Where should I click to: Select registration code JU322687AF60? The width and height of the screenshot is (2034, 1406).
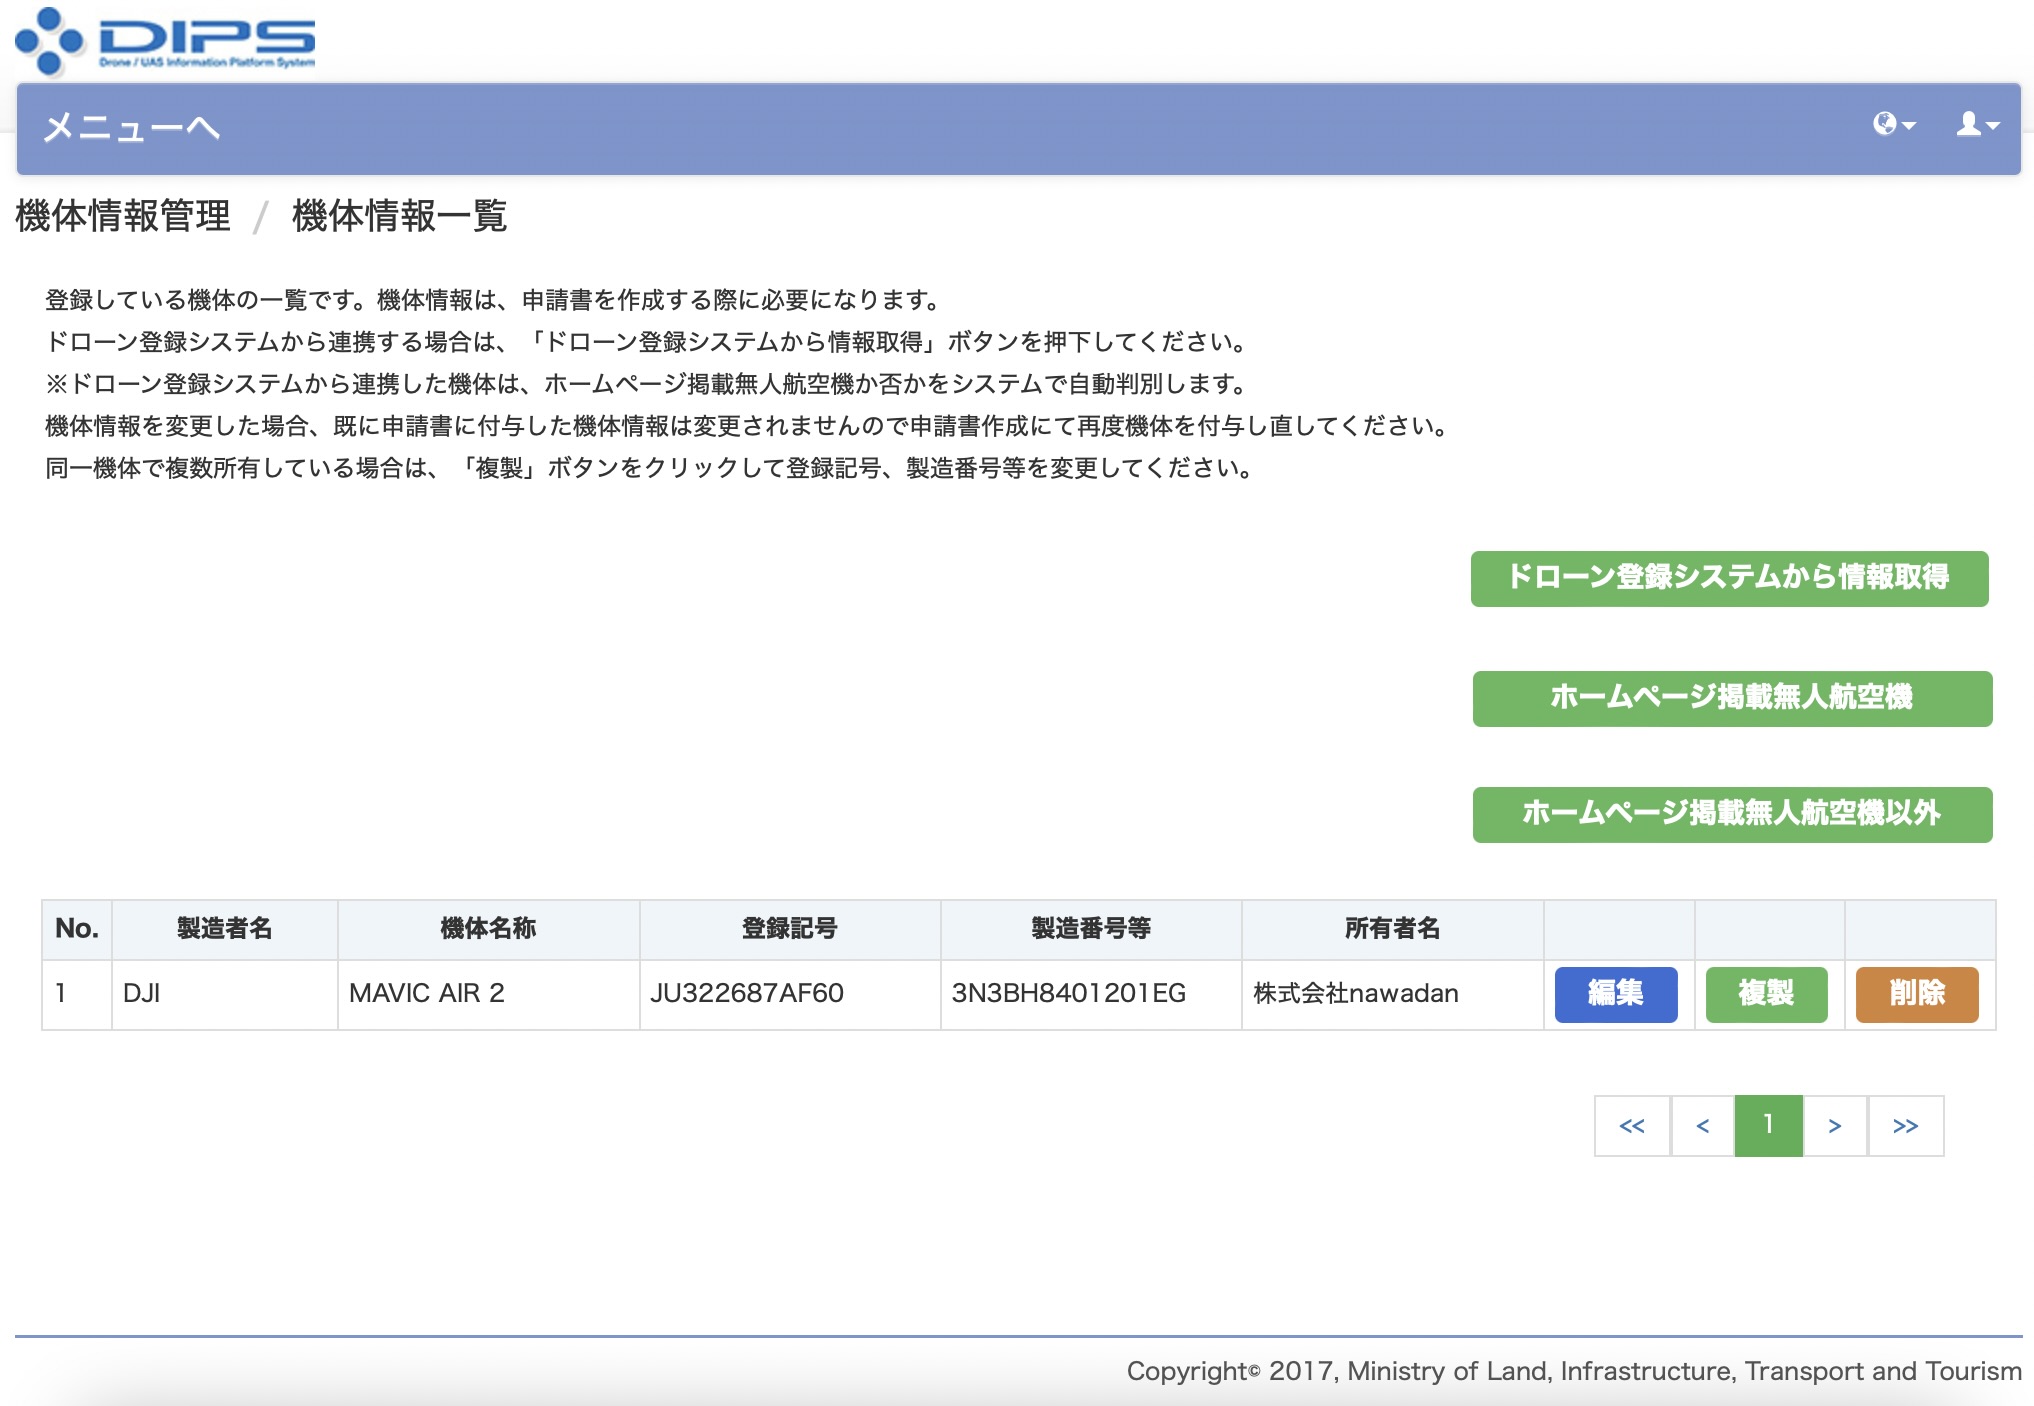[790, 994]
